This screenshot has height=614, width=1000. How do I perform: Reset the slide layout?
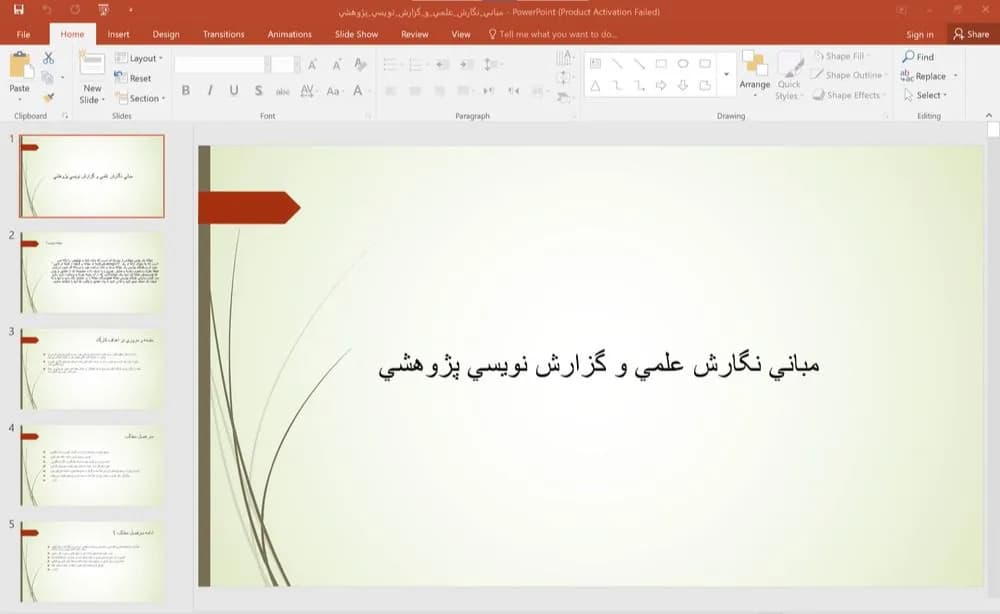pos(133,78)
